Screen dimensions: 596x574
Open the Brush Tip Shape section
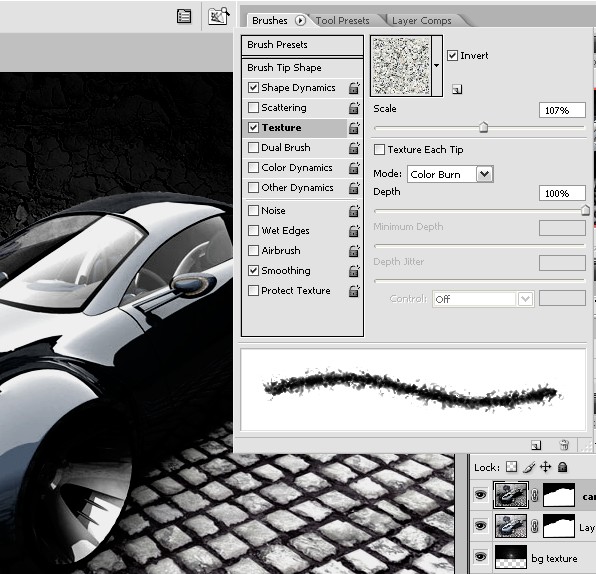[302, 68]
